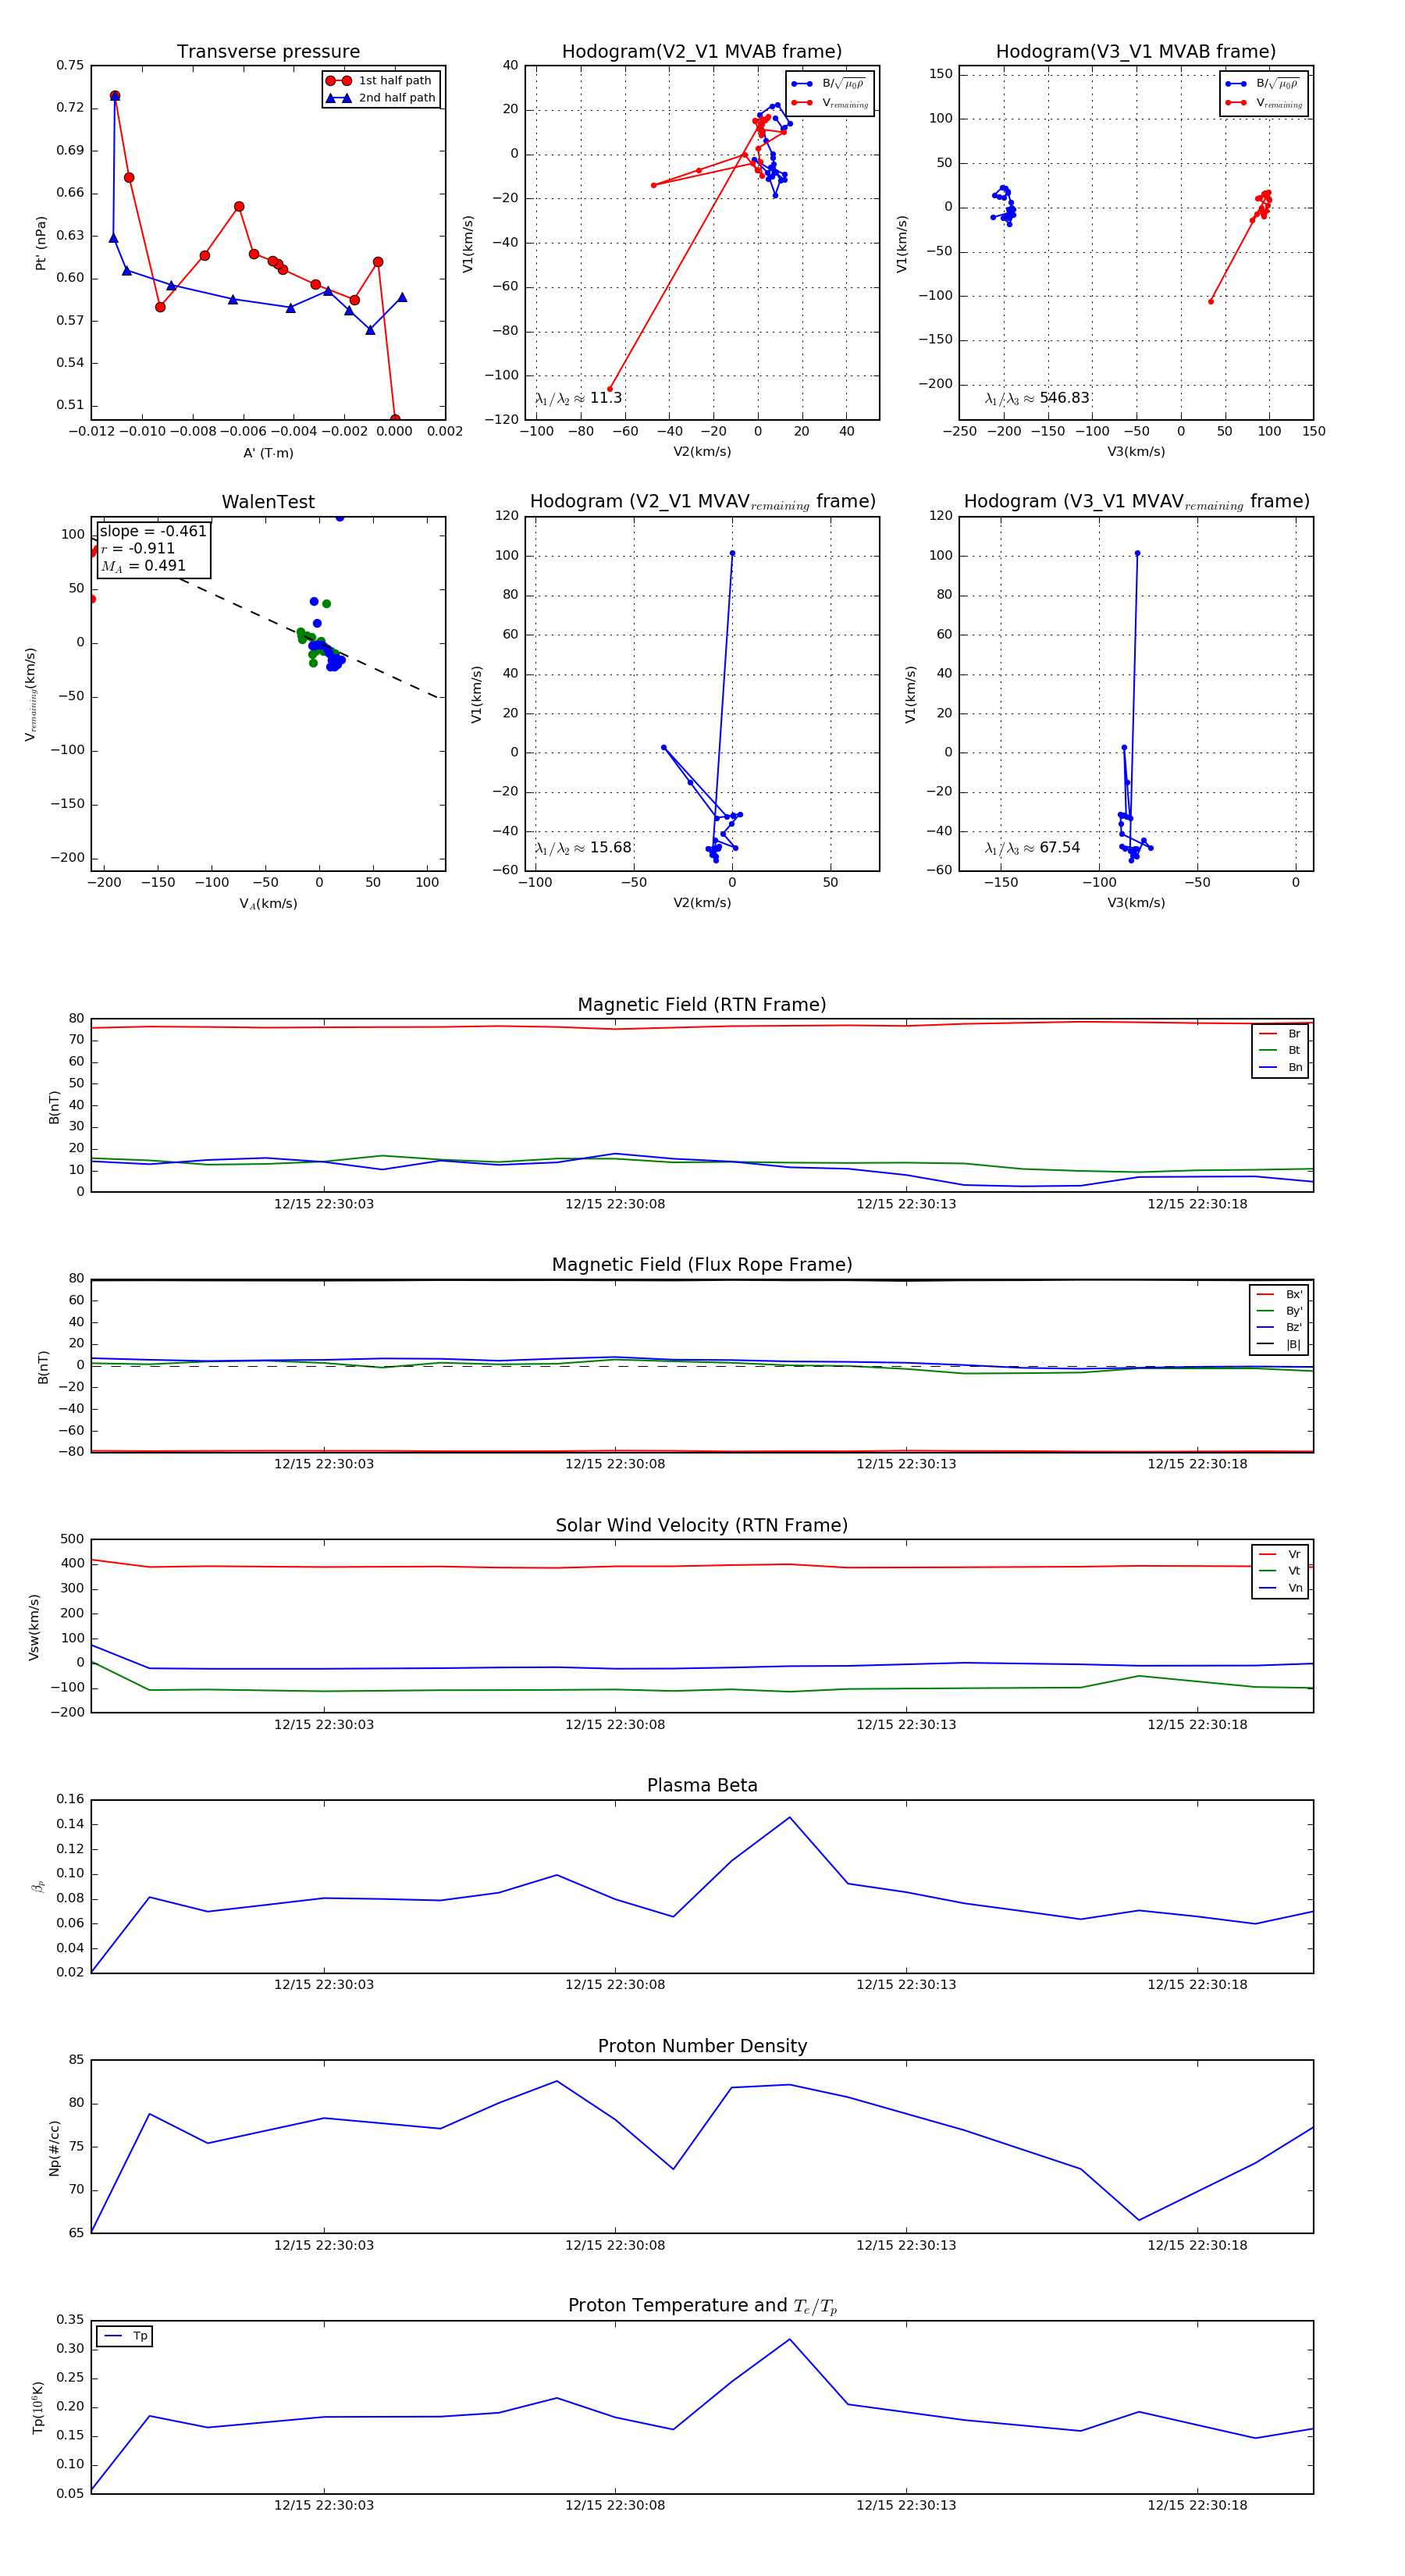The width and height of the screenshot is (1405, 2576).
Task: Click the eigenvalue ratio annotation "546.83"
Action: [1037, 398]
